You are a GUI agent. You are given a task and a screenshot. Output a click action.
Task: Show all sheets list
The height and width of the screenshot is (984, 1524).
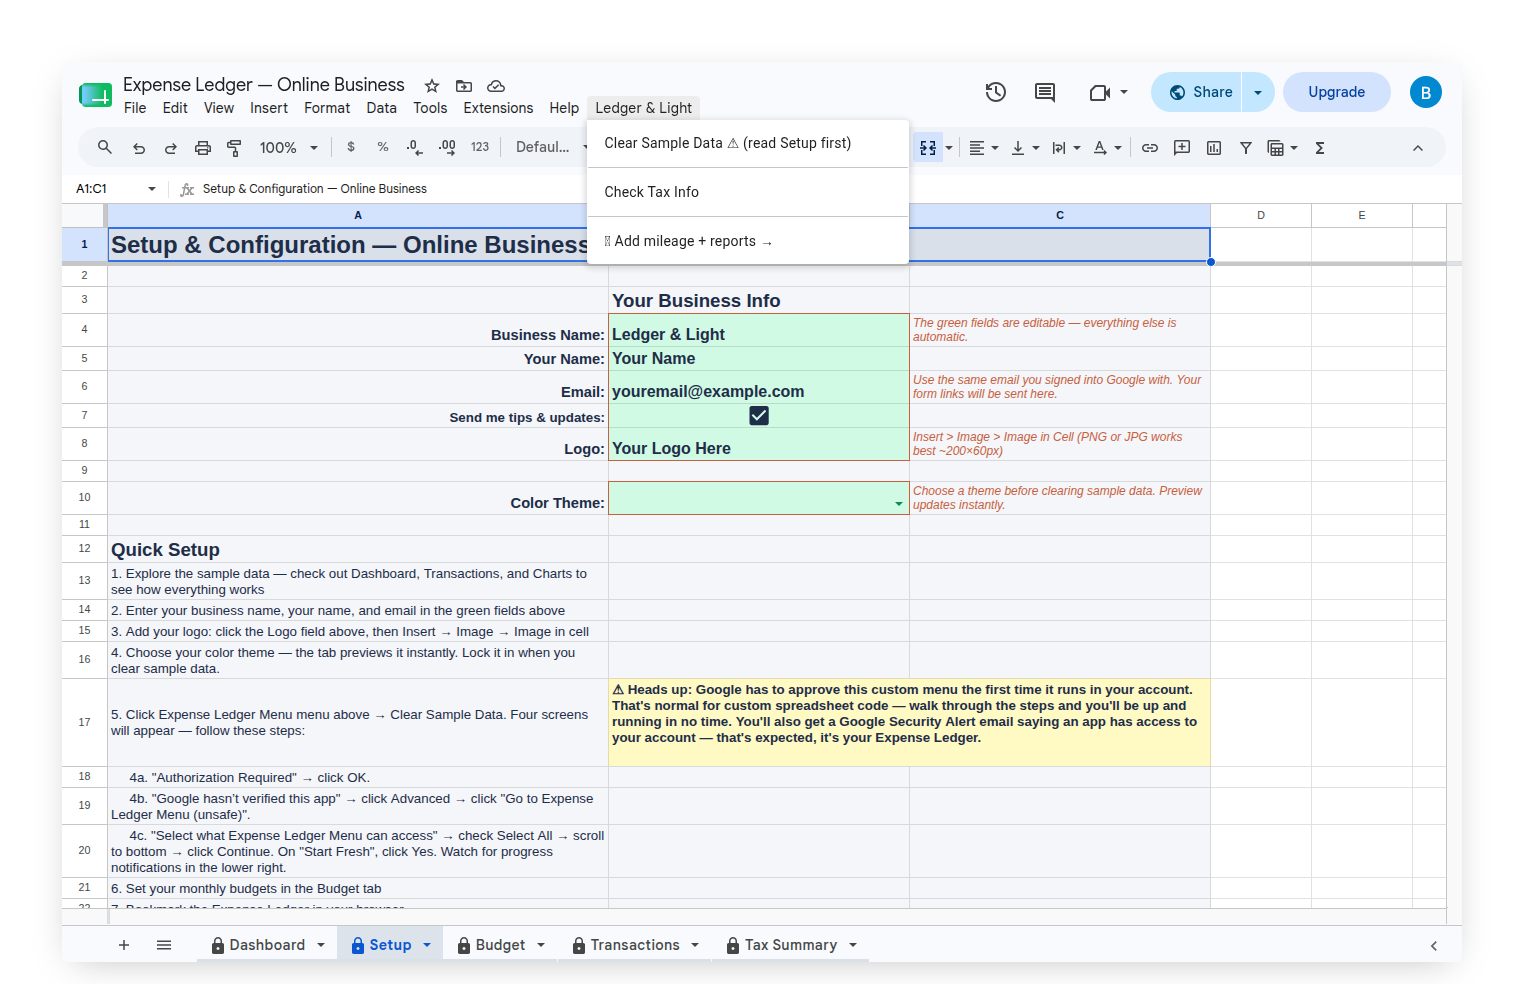click(164, 945)
